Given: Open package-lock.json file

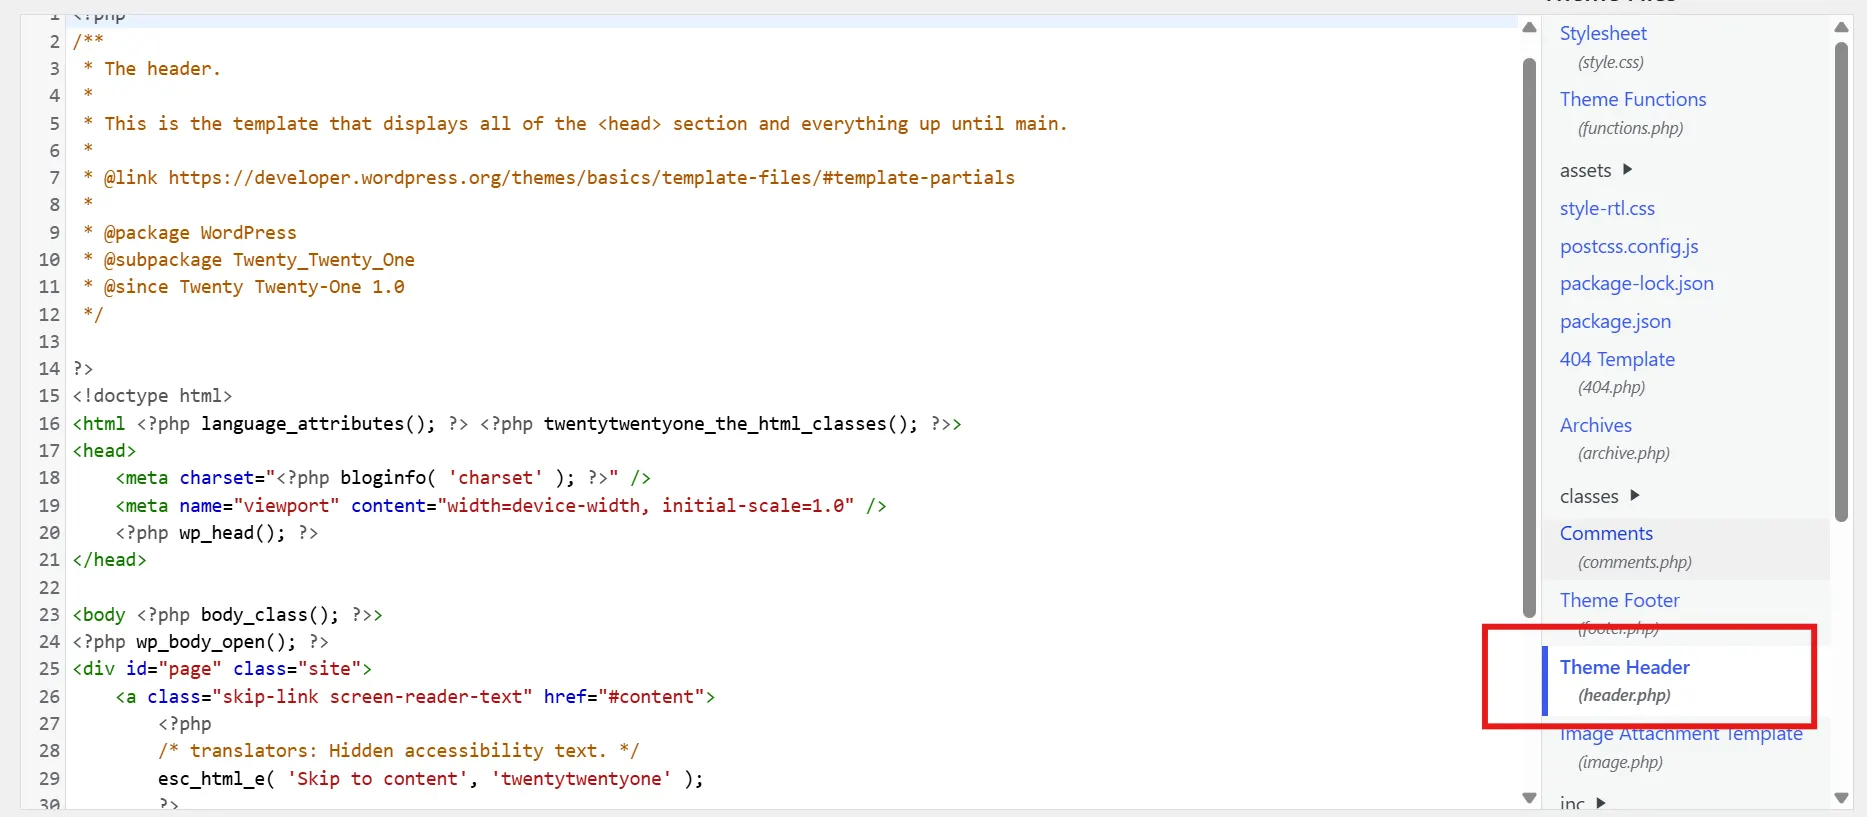Looking at the screenshot, I should (x=1637, y=283).
